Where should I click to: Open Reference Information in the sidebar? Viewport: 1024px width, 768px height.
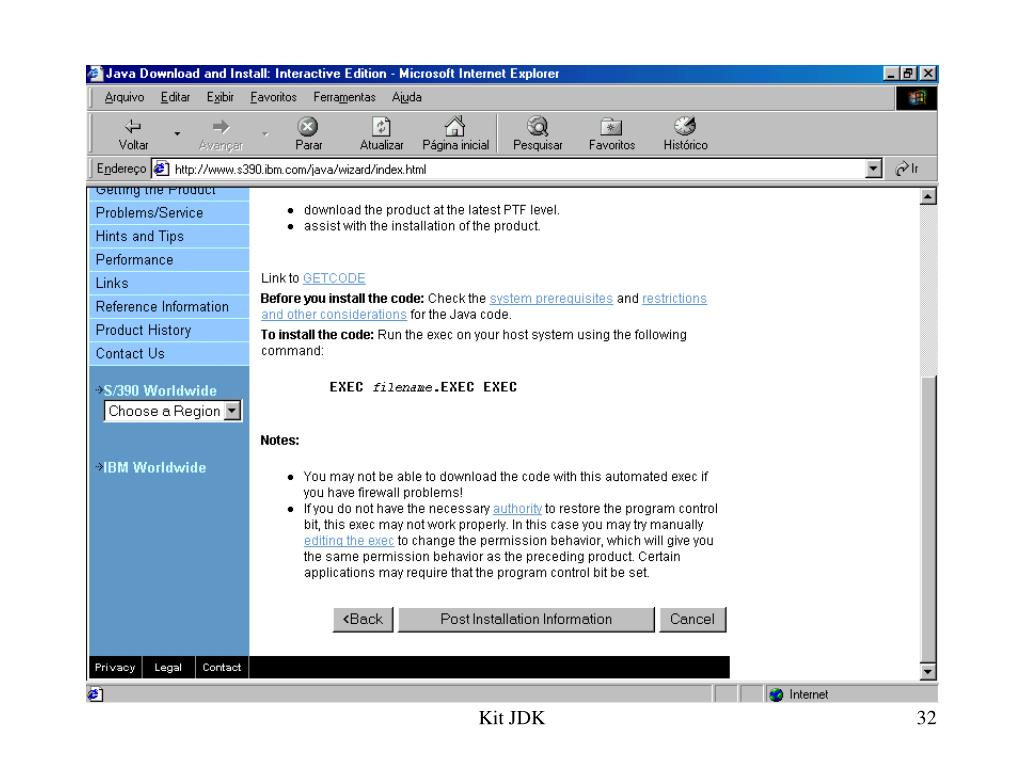pyautogui.click(x=168, y=307)
